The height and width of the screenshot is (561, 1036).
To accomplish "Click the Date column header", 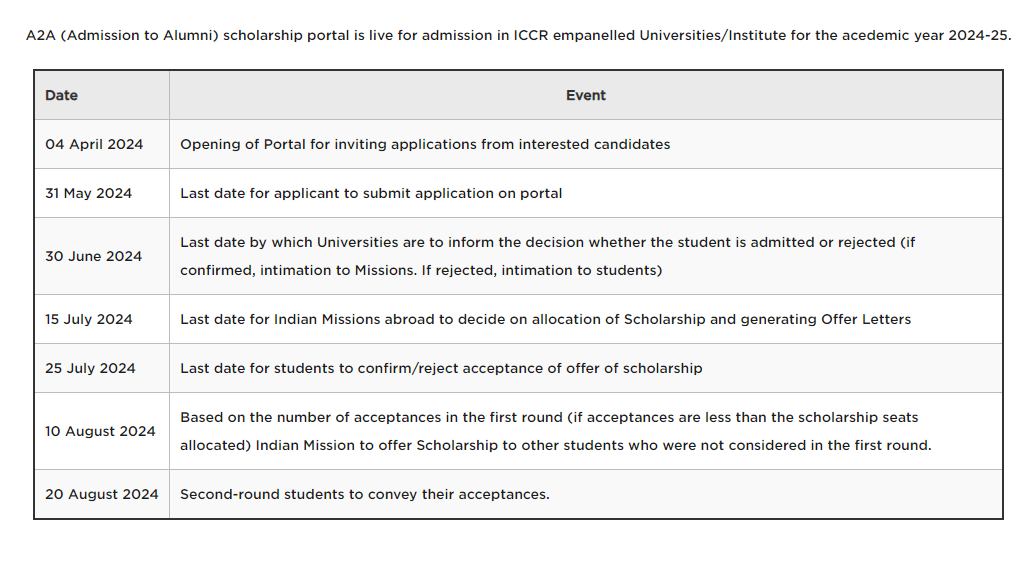I will click(102, 95).
